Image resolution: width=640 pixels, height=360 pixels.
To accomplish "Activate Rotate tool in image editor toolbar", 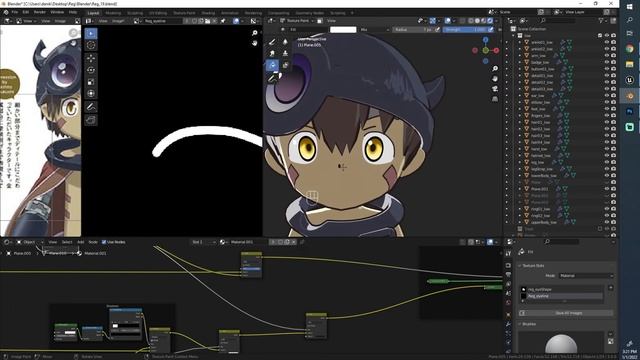I will pyautogui.click(x=91, y=70).
